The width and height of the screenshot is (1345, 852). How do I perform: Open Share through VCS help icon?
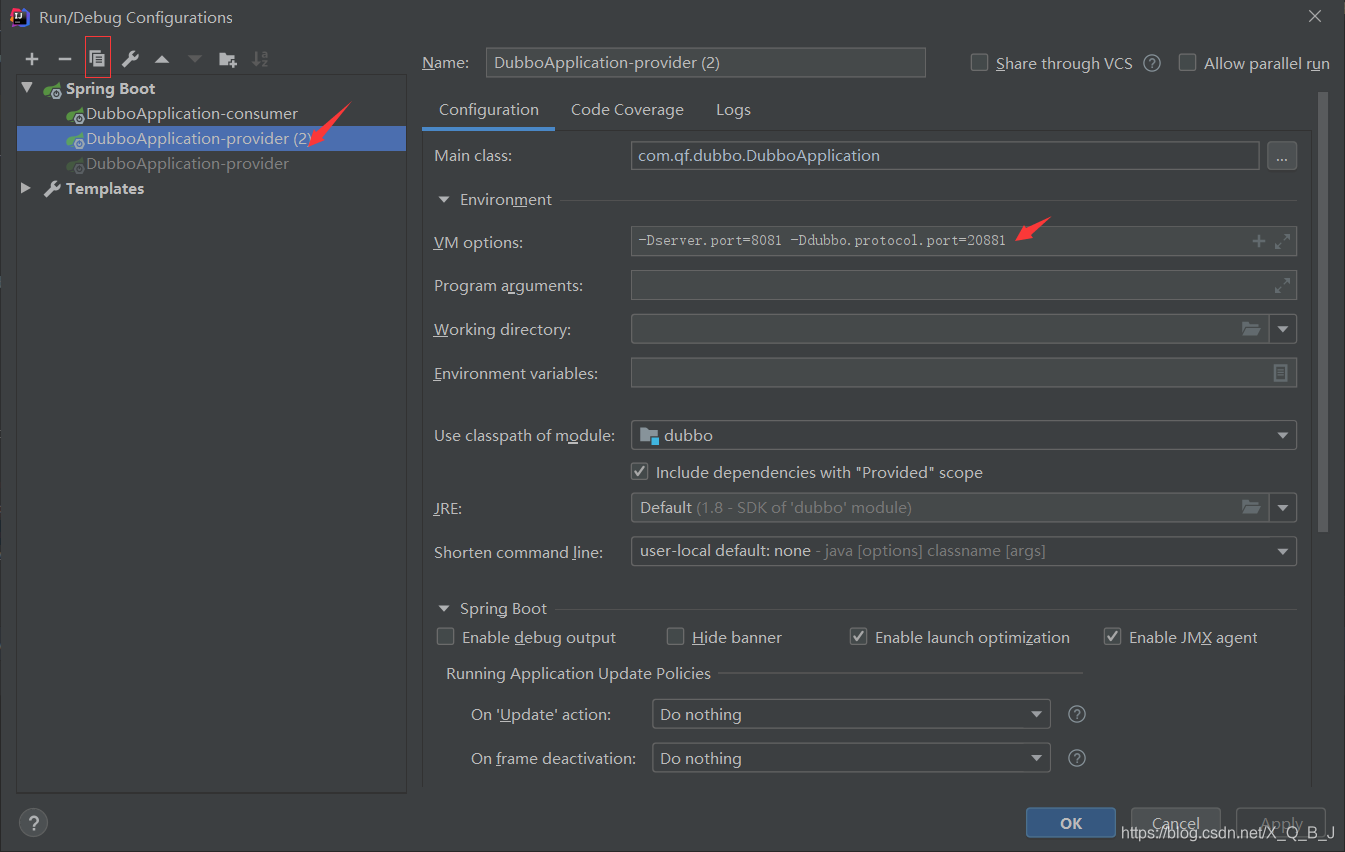[x=1152, y=63]
